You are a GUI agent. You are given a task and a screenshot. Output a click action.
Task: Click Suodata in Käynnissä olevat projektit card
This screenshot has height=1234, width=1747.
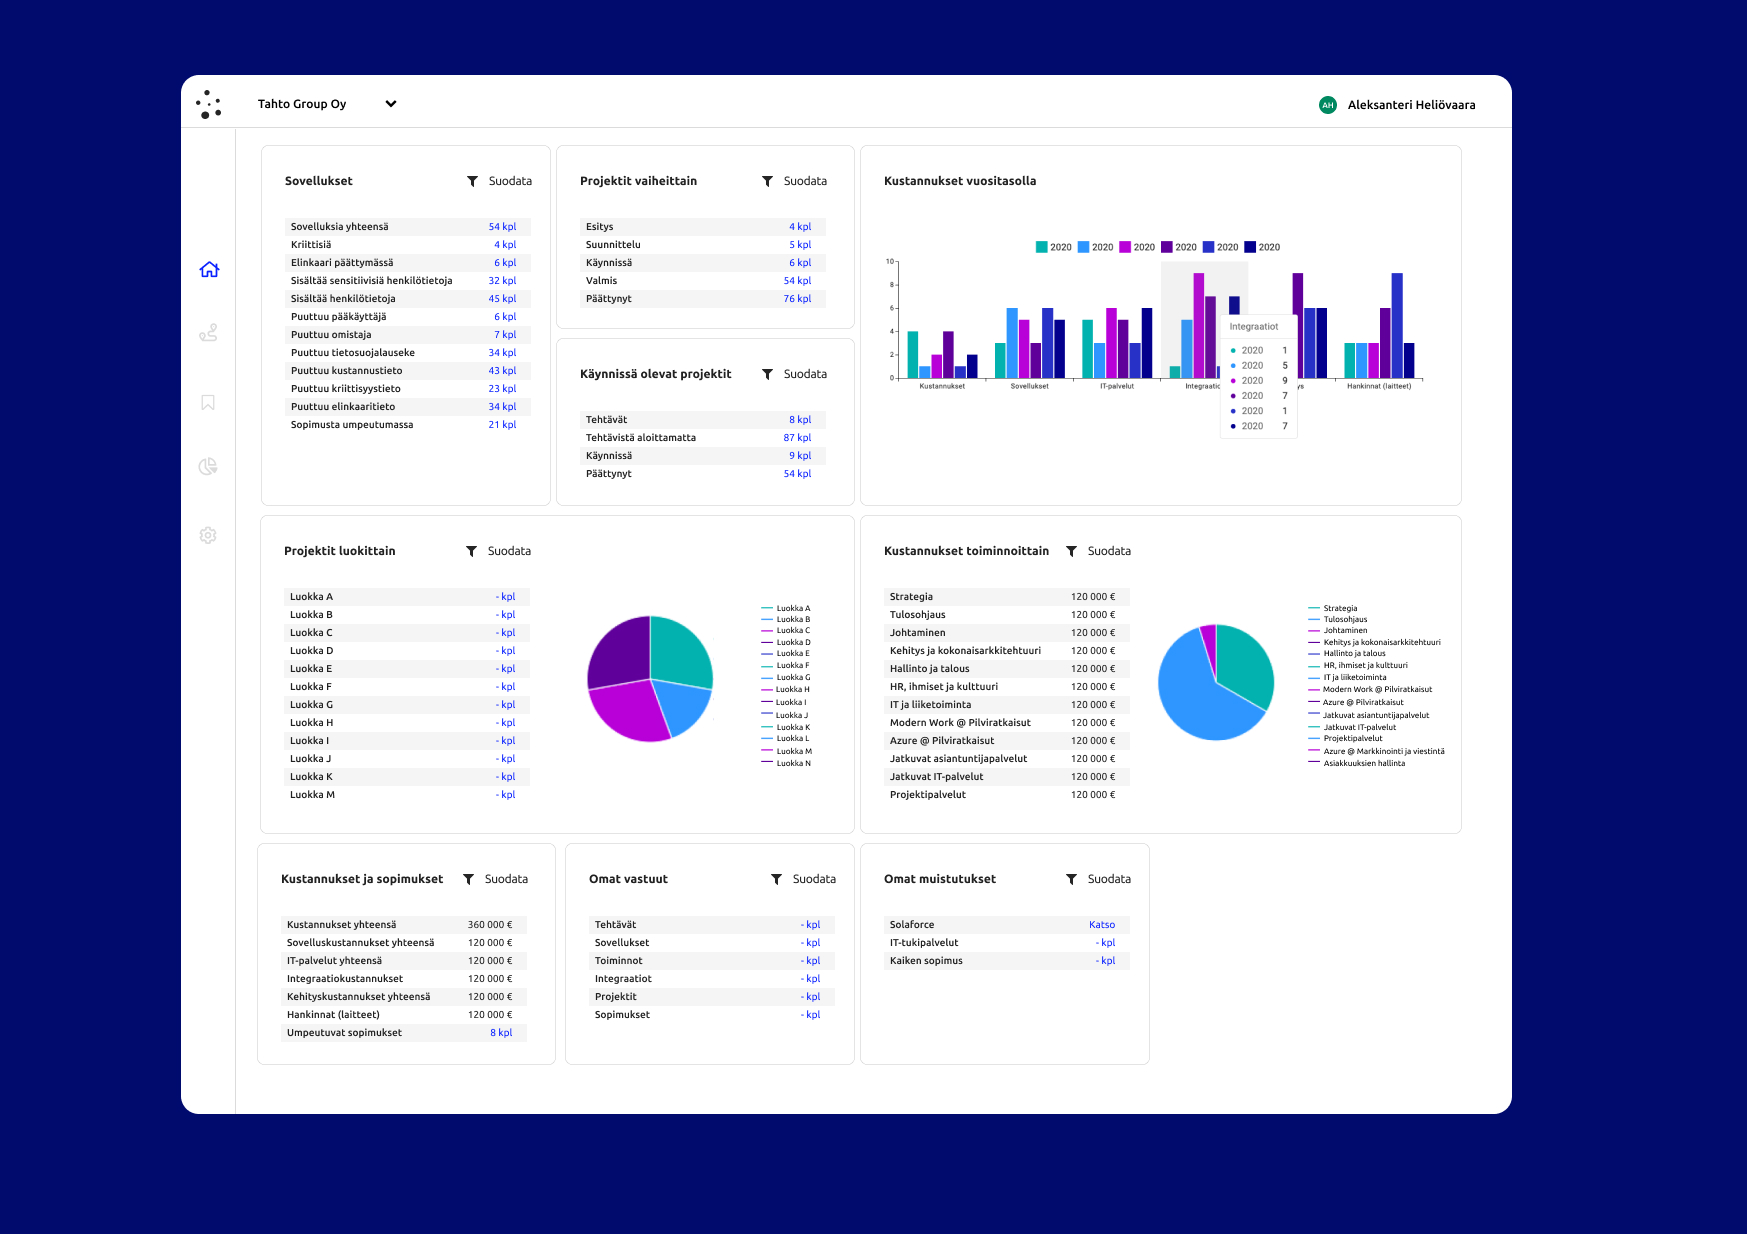pos(805,374)
